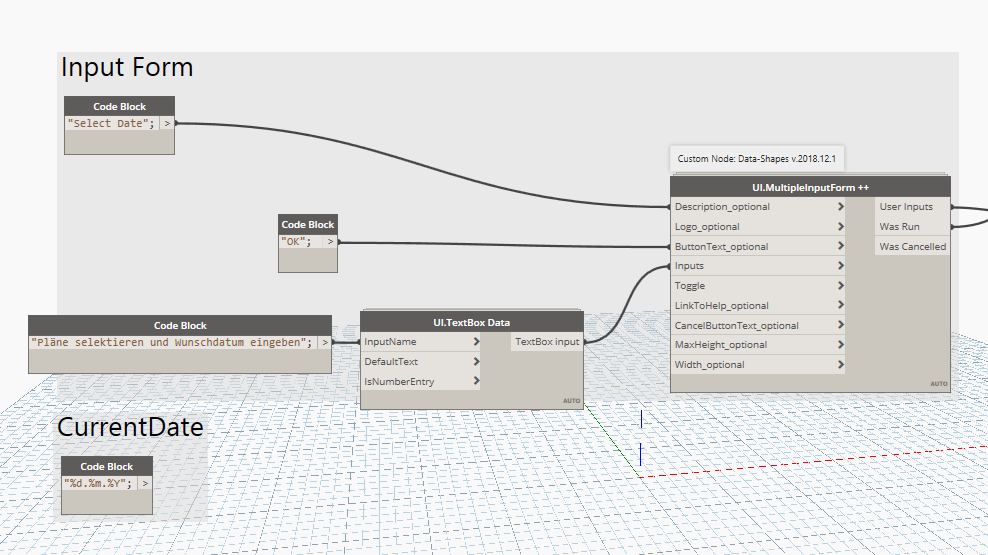Select the UI.MultipleInputForm ++ node header

810,187
